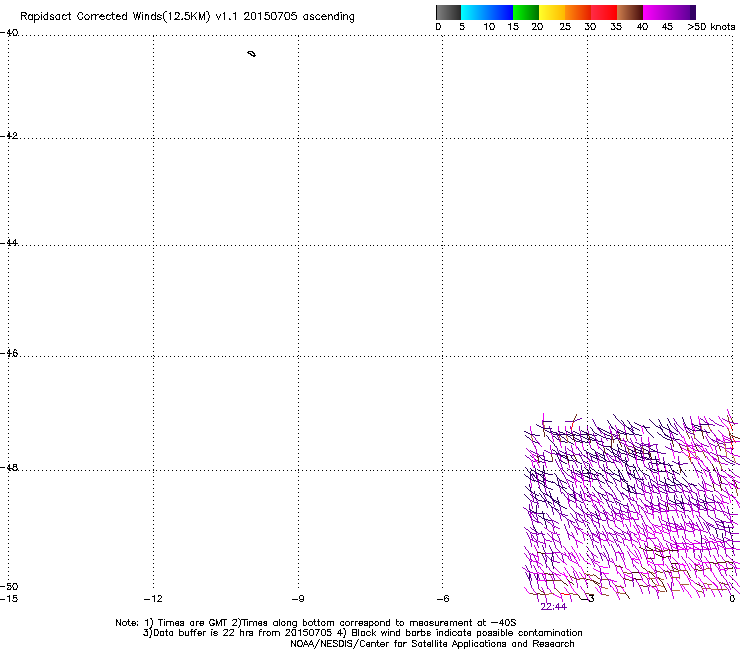The image size is (740, 650).
Task: Click the 'Times are GMT' note line
Action: click(316, 623)
